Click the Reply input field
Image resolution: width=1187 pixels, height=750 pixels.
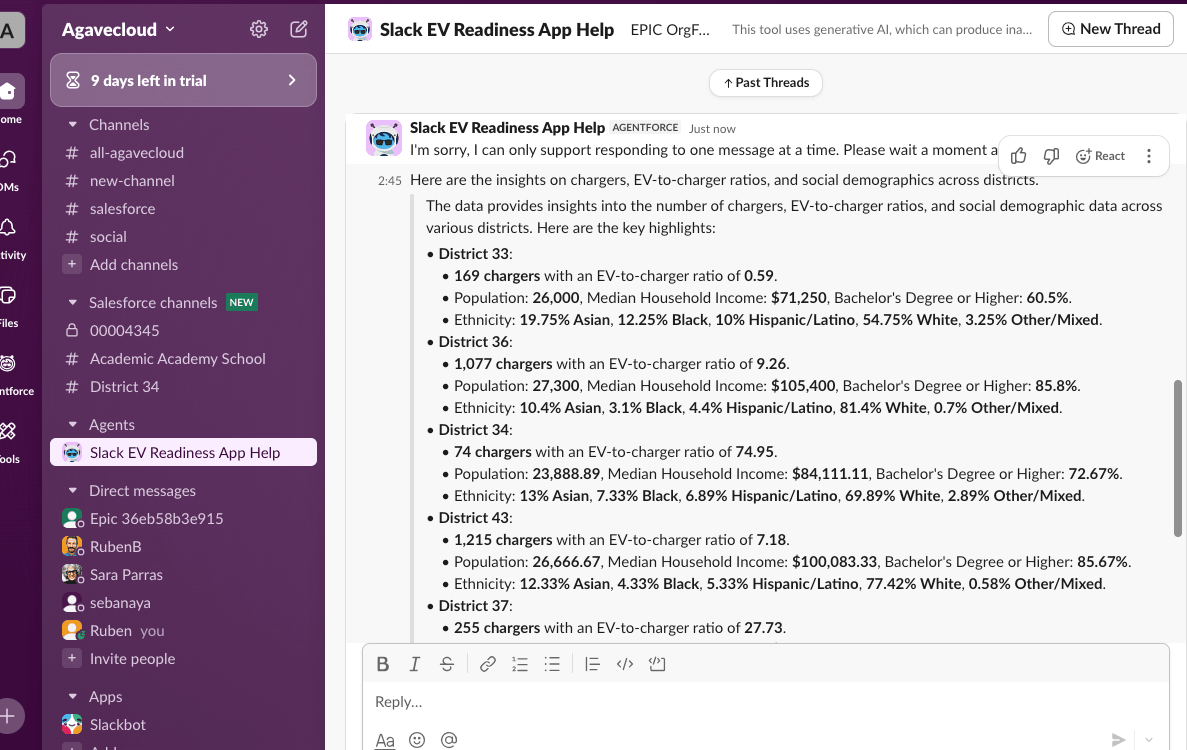click(765, 702)
